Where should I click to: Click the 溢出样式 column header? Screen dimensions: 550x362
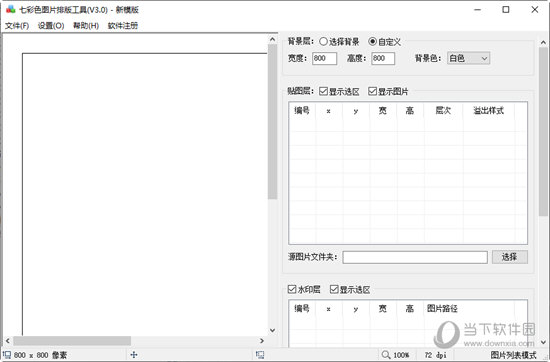(489, 111)
